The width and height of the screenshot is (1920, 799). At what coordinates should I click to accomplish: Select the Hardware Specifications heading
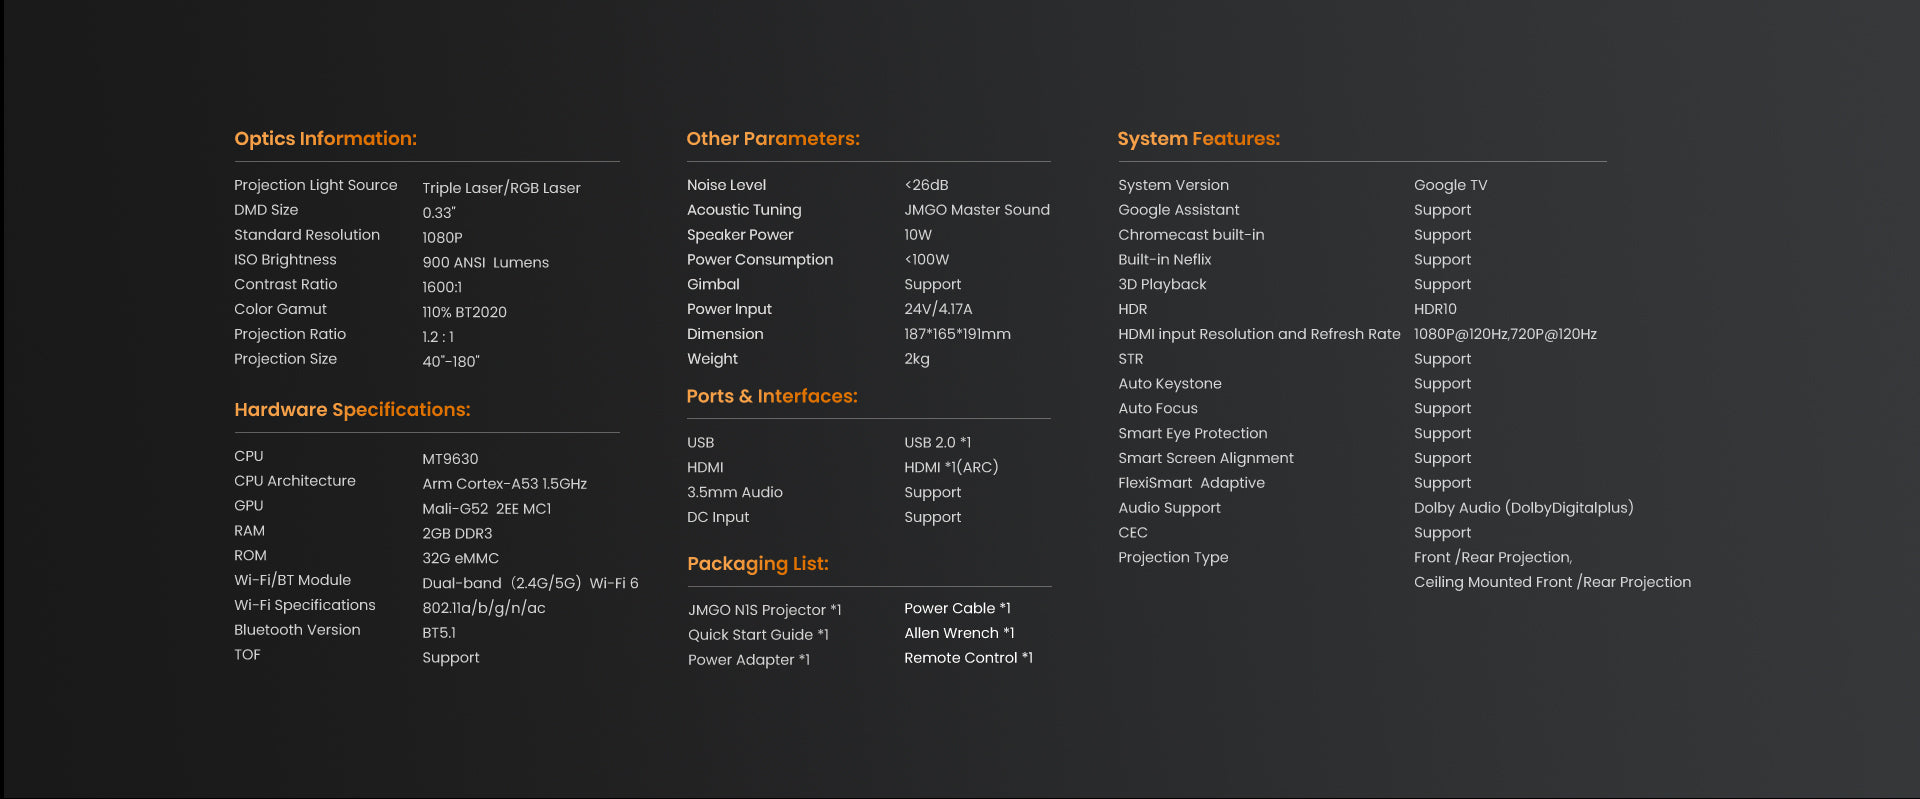pos(351,410)
